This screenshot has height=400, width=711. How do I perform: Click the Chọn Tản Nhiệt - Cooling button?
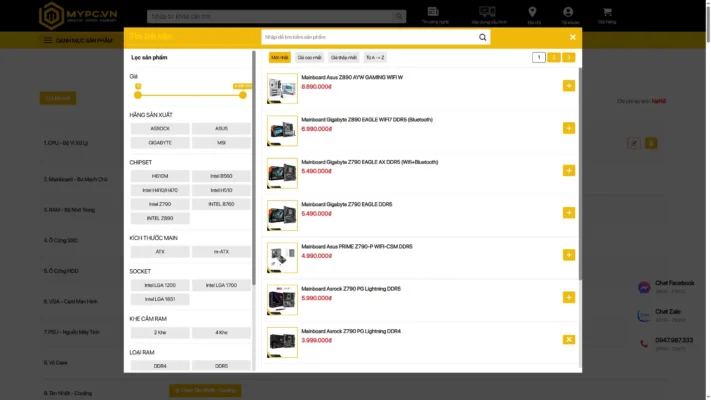pos(205,390)
